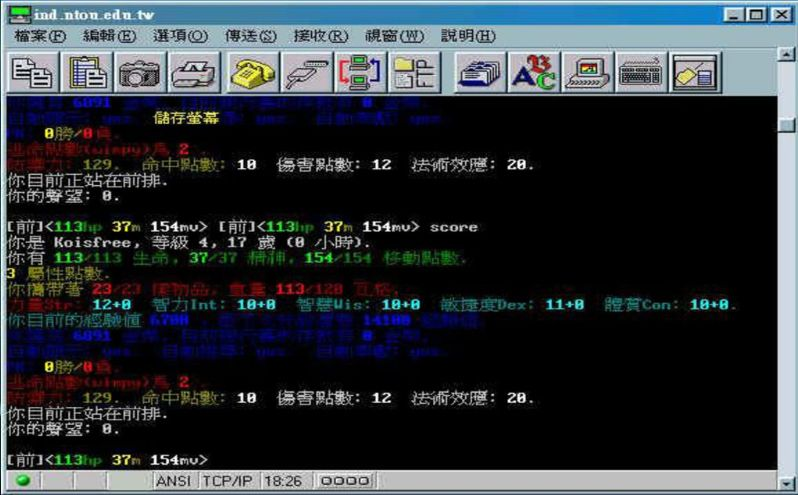Open the 選項(O) menu
The width and height of the screenshot is (798, 495).
(x=180, y=36)
